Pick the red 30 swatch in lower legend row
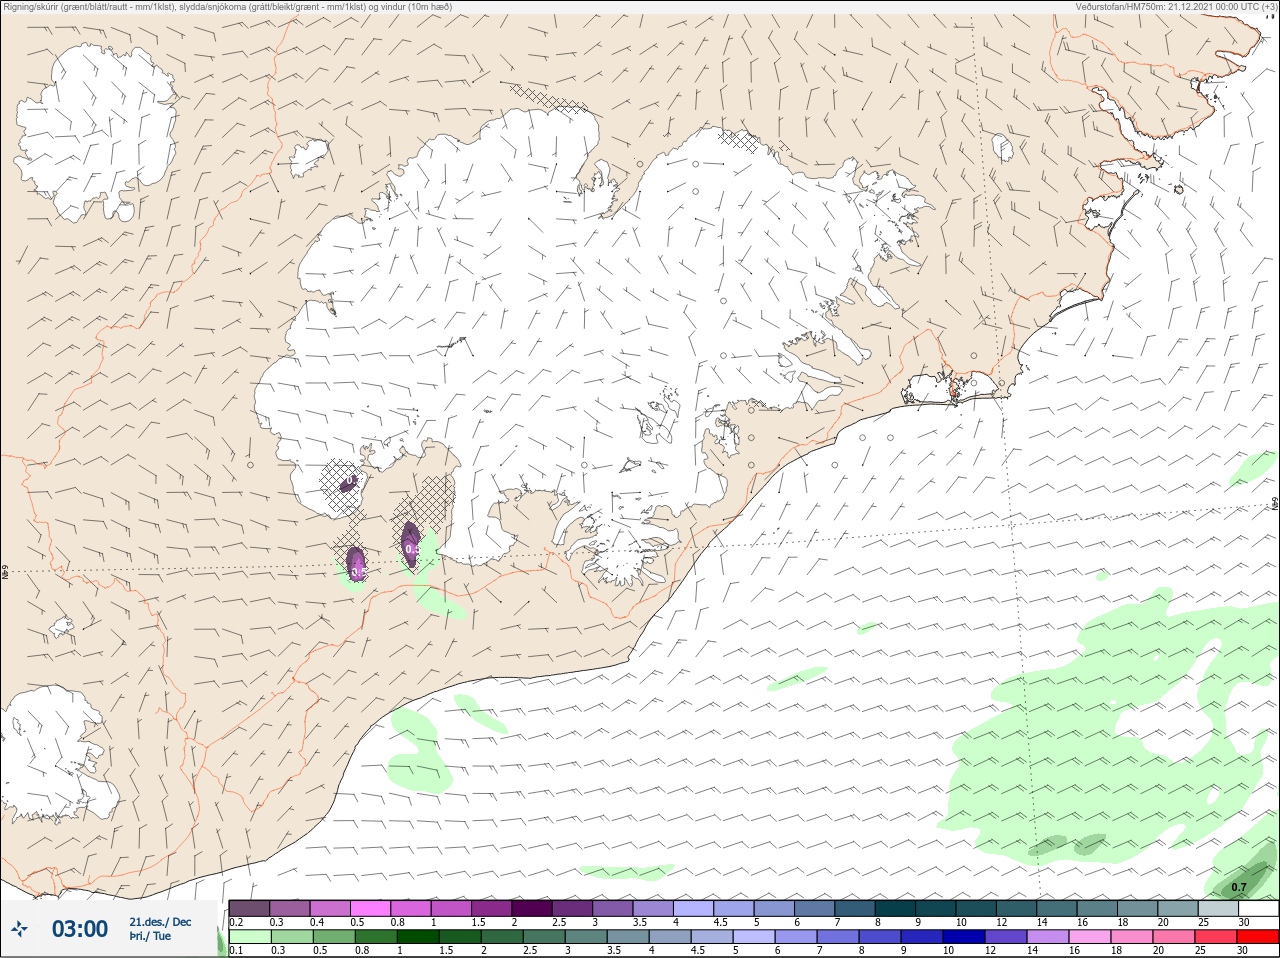This screenshot has width=1280, height=958. coord(1258,937)
